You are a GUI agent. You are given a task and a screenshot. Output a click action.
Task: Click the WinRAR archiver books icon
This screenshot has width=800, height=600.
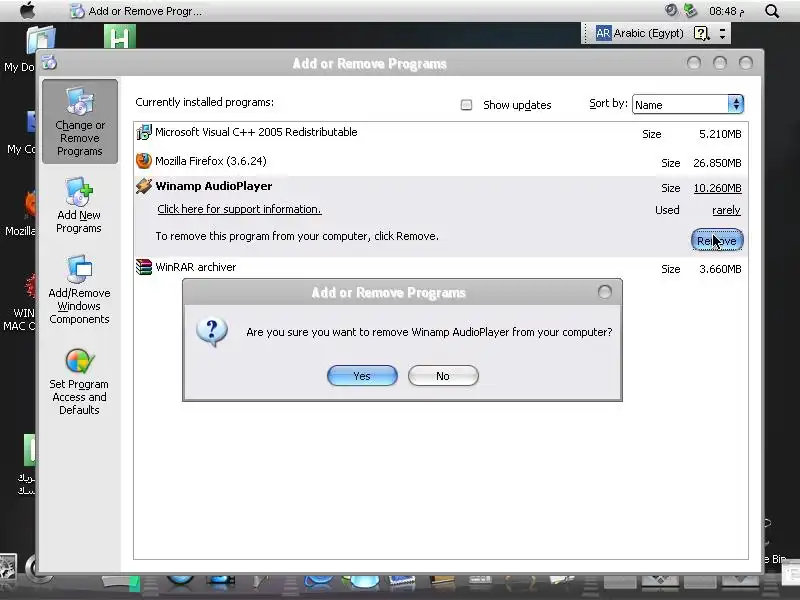tap(144, 267)
